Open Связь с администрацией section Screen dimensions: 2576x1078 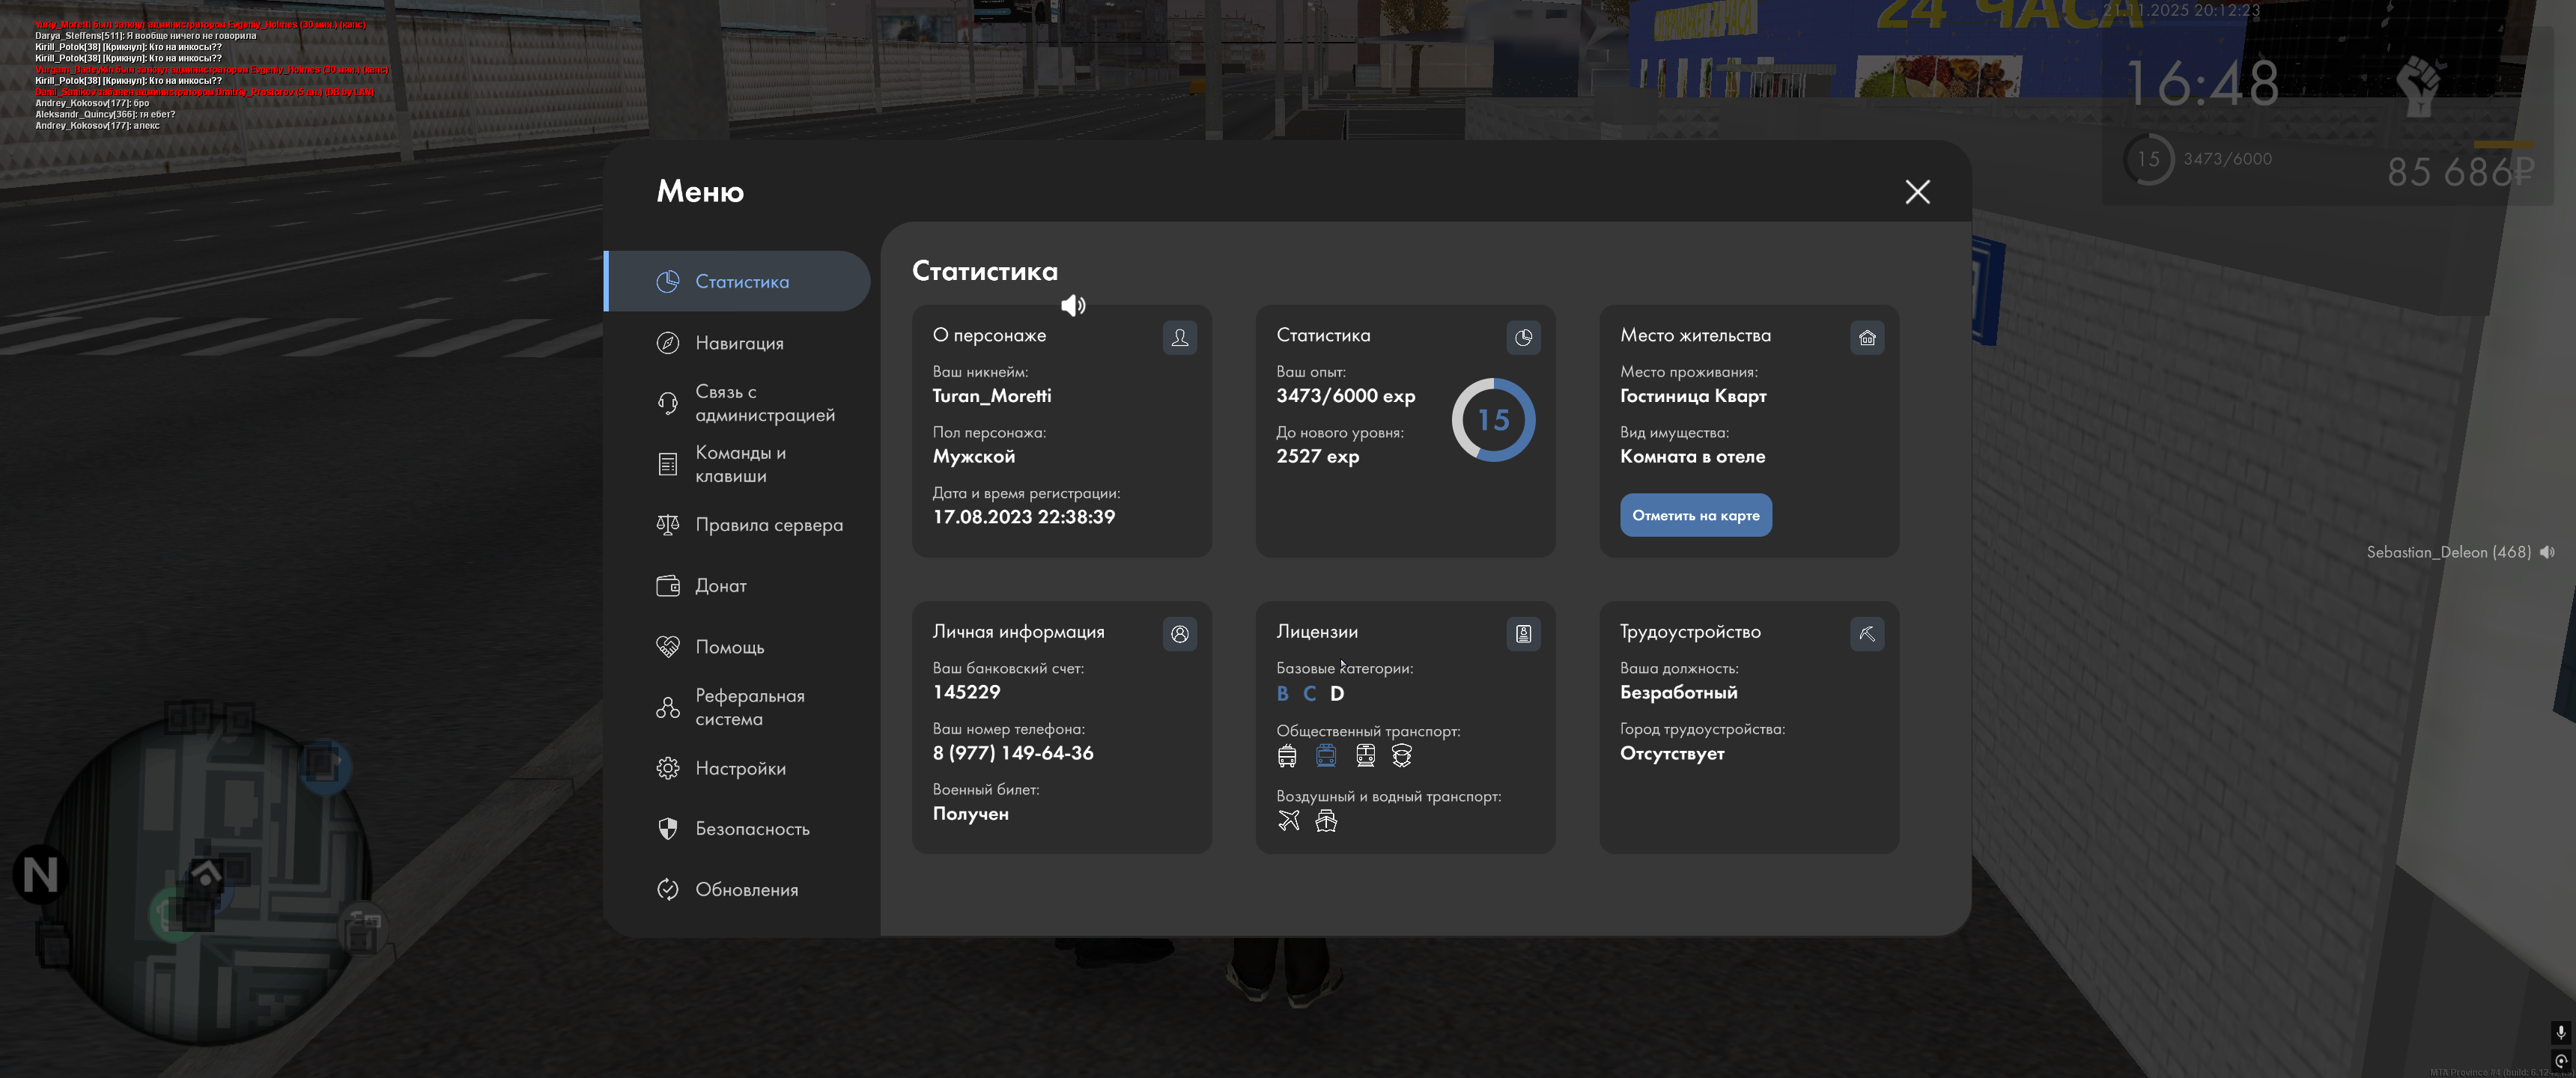coord(764,403)
